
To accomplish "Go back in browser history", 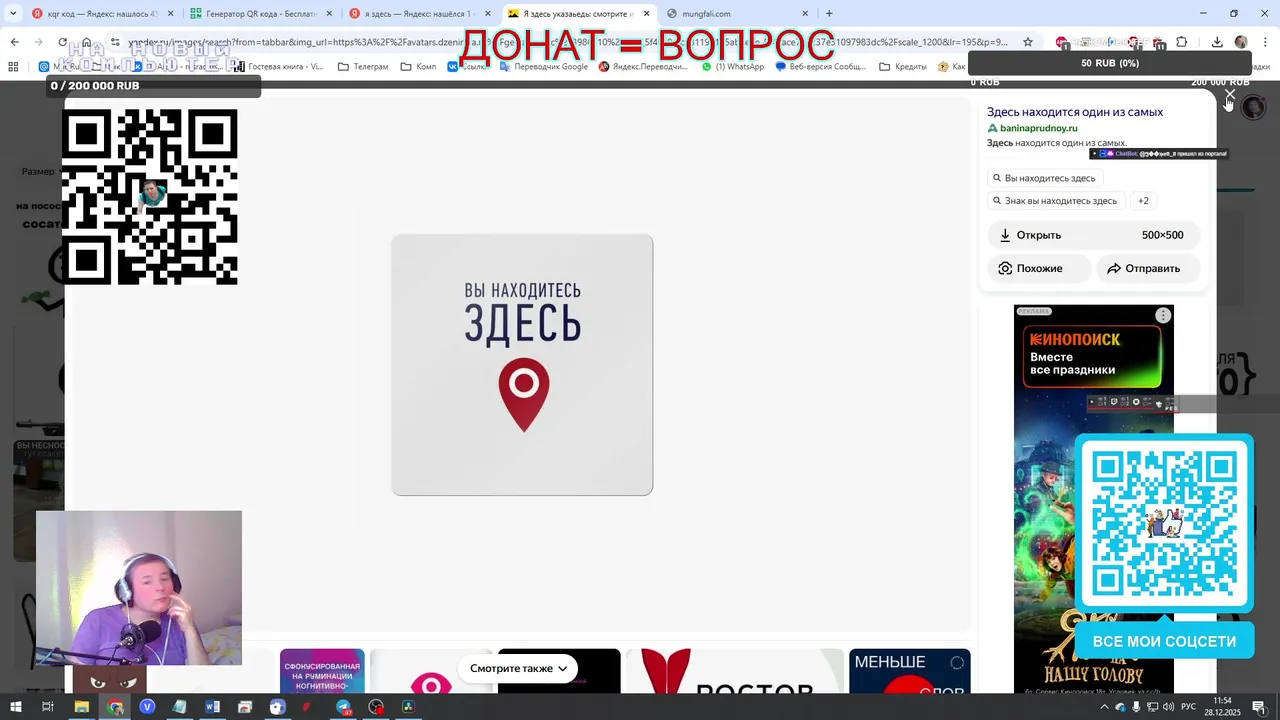I will pos(14,42).
